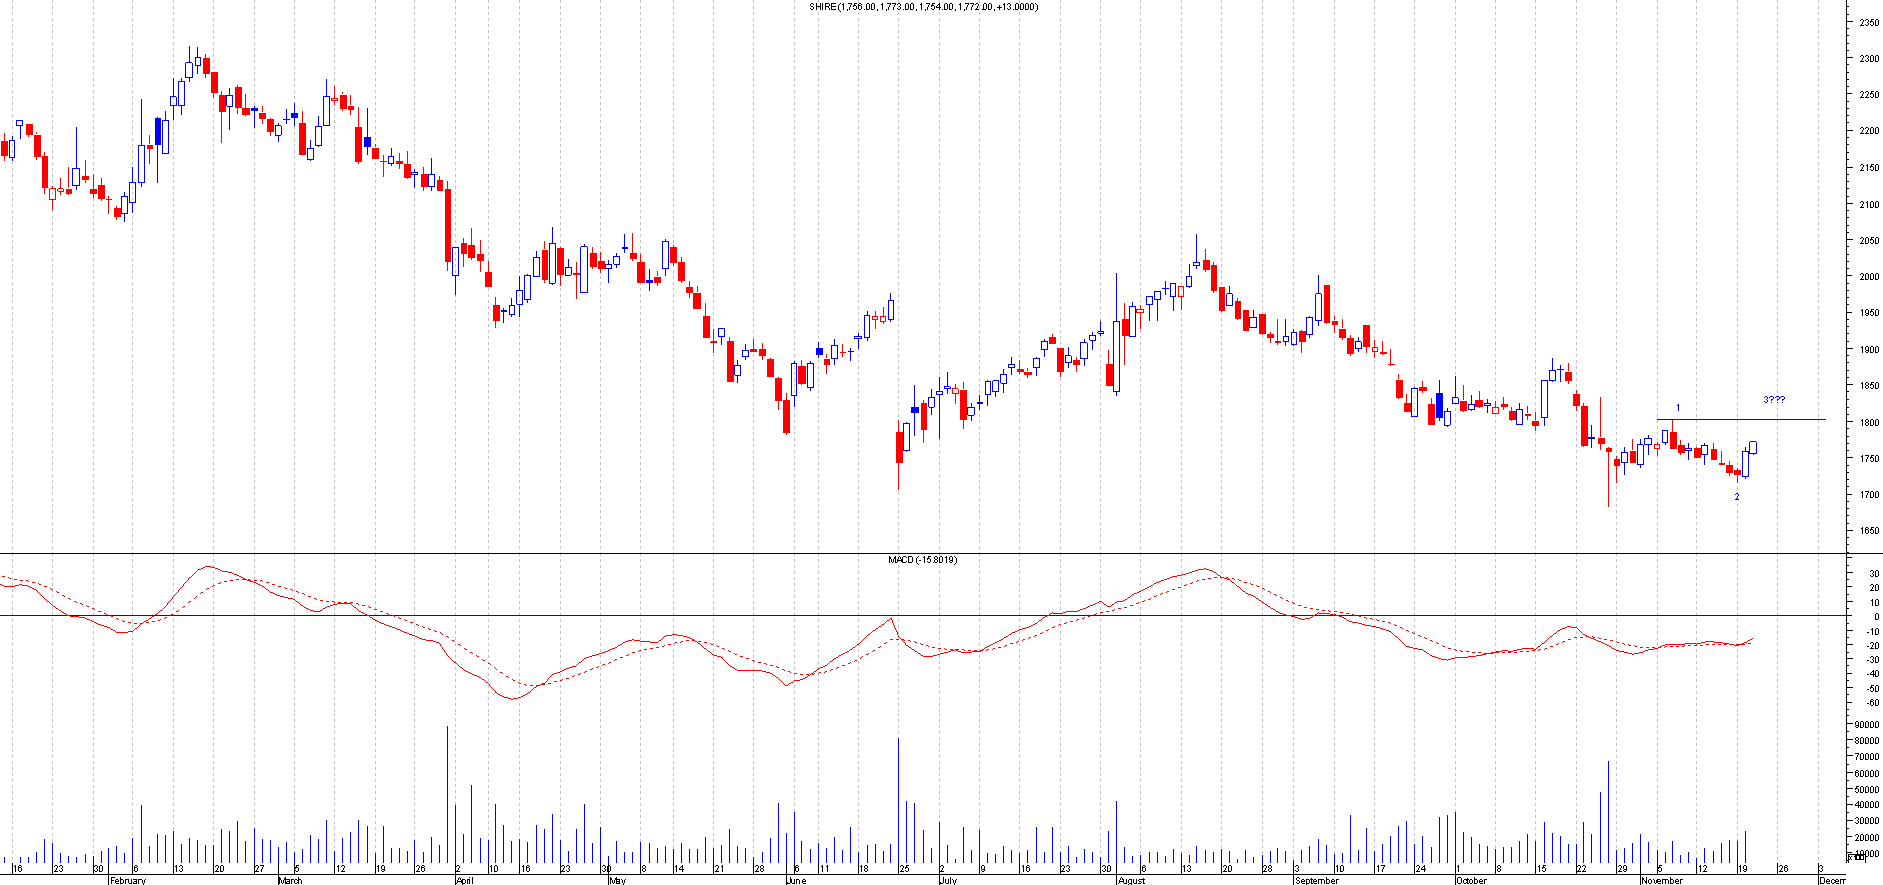1883x885 pixels.
Task: Click the 2350 value on the price scale
Action: coord(1868,22)
